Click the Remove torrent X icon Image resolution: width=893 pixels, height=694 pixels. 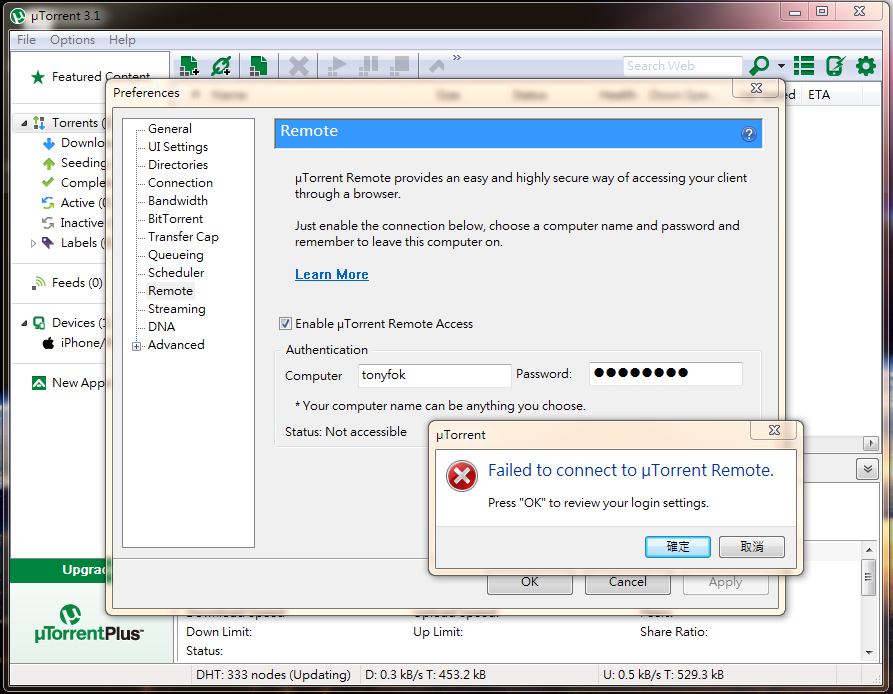298,66
